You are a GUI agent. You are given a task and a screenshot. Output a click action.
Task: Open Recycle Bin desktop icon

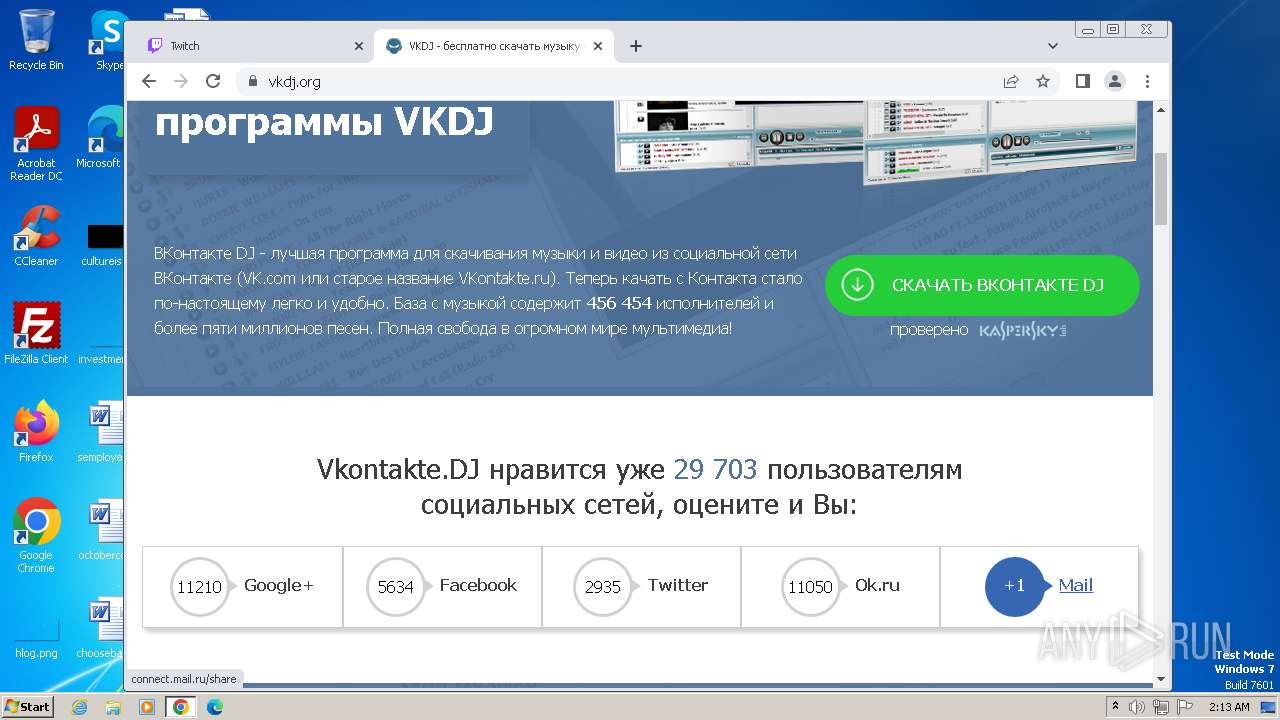pos(36,40)
